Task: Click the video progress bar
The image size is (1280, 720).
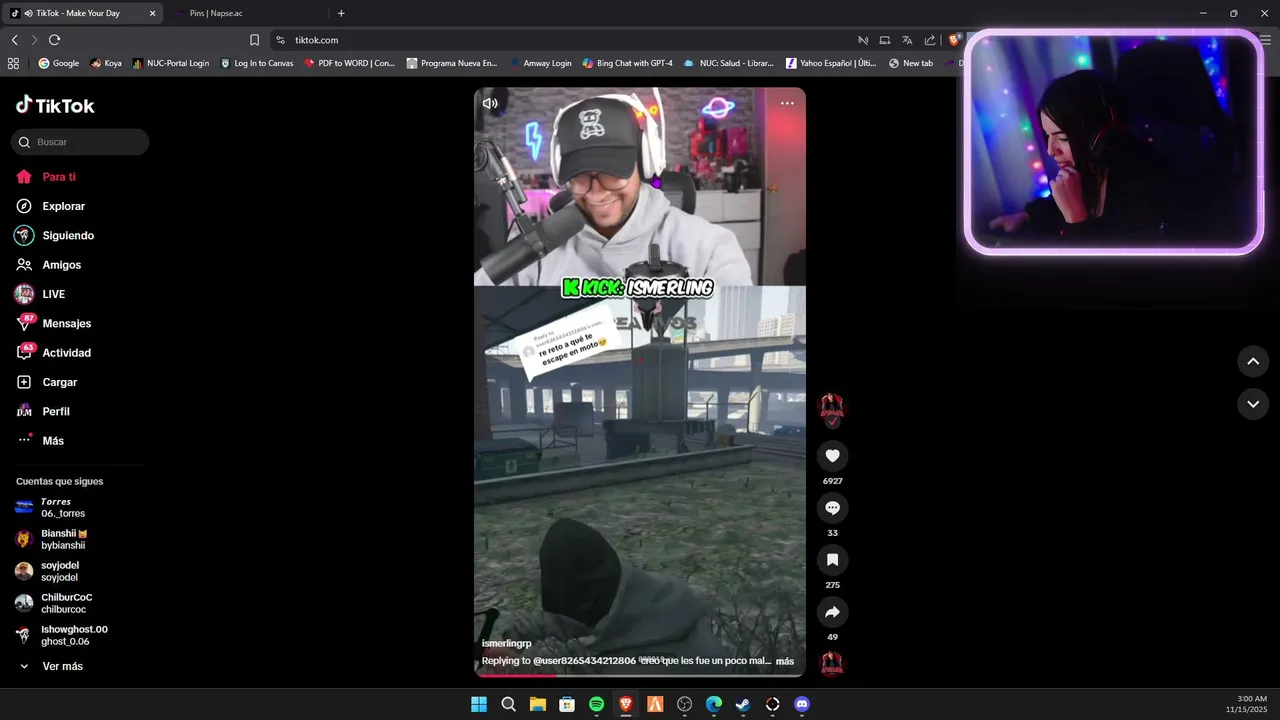Action: 640,675
